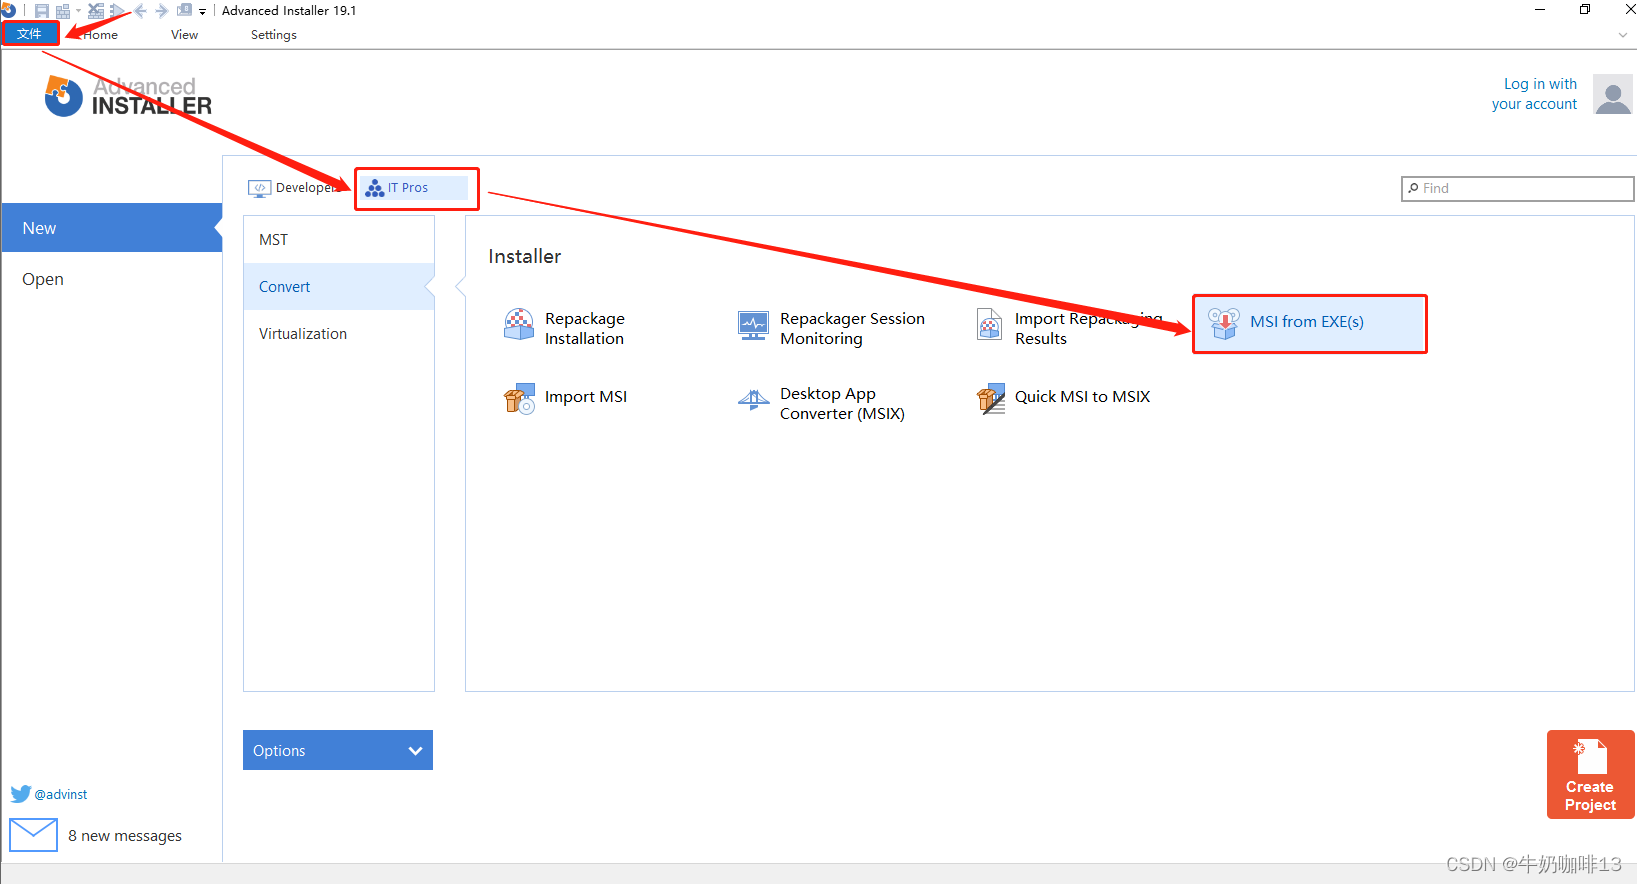The height and width of the screenshot is (884, 1637).
Task: Switch to the Settings ribbon tab
Action: [273, 35]
